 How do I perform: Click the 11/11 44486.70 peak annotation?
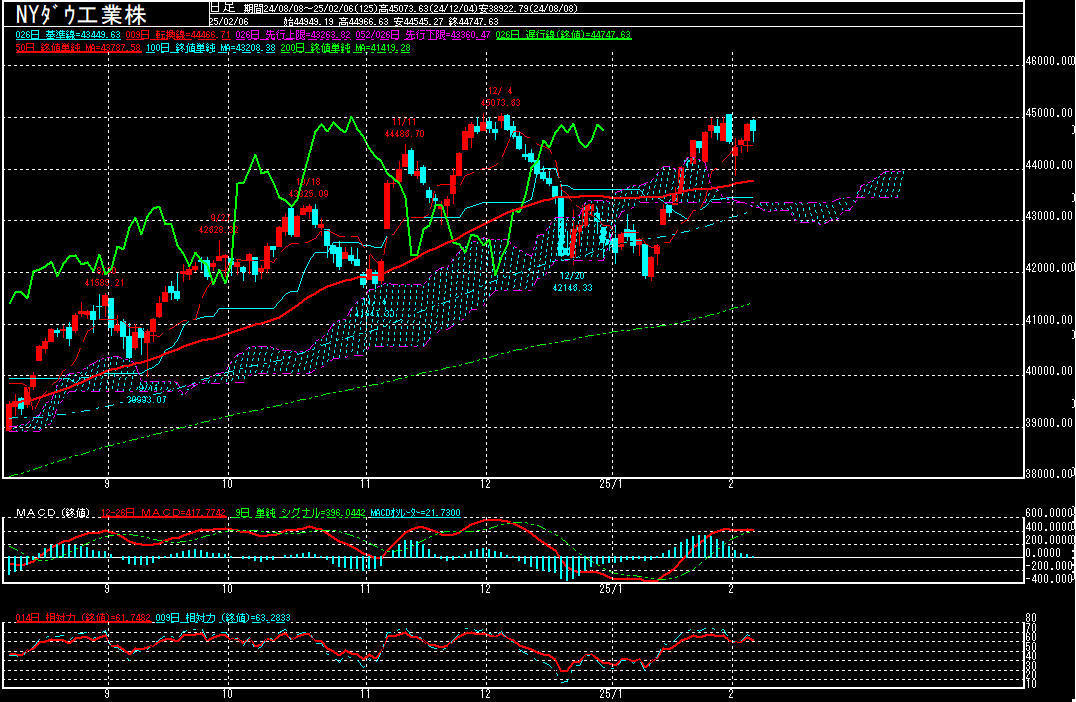coord(404,128)
